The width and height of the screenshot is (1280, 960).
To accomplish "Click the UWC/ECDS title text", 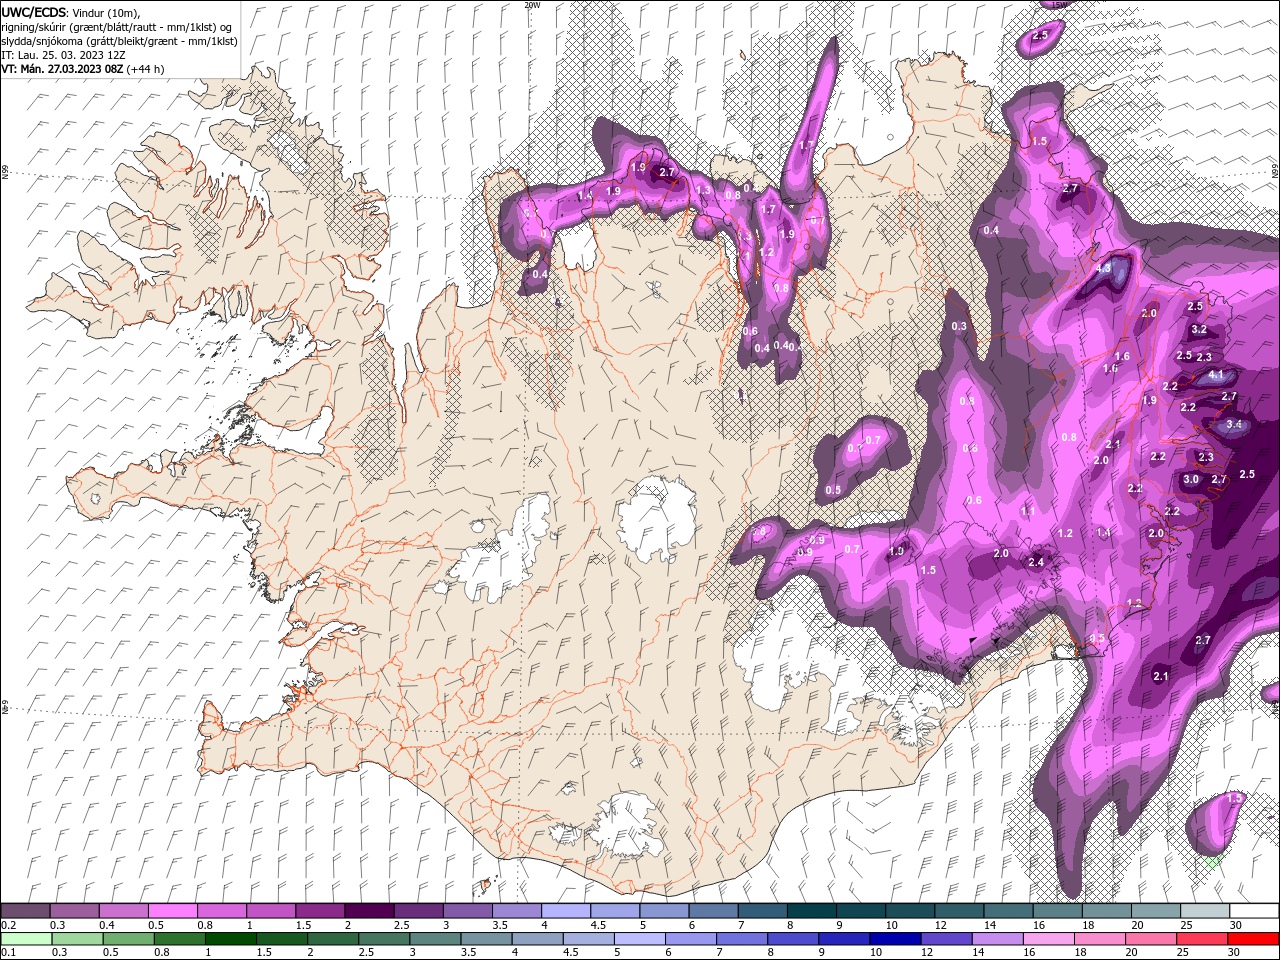I will [34, 12].
